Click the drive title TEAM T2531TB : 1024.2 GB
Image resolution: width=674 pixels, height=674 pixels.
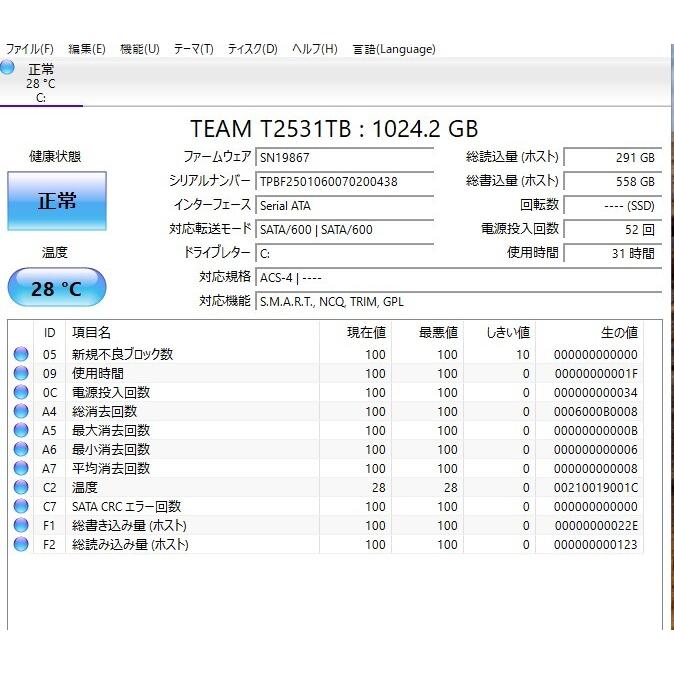point(334,129)
